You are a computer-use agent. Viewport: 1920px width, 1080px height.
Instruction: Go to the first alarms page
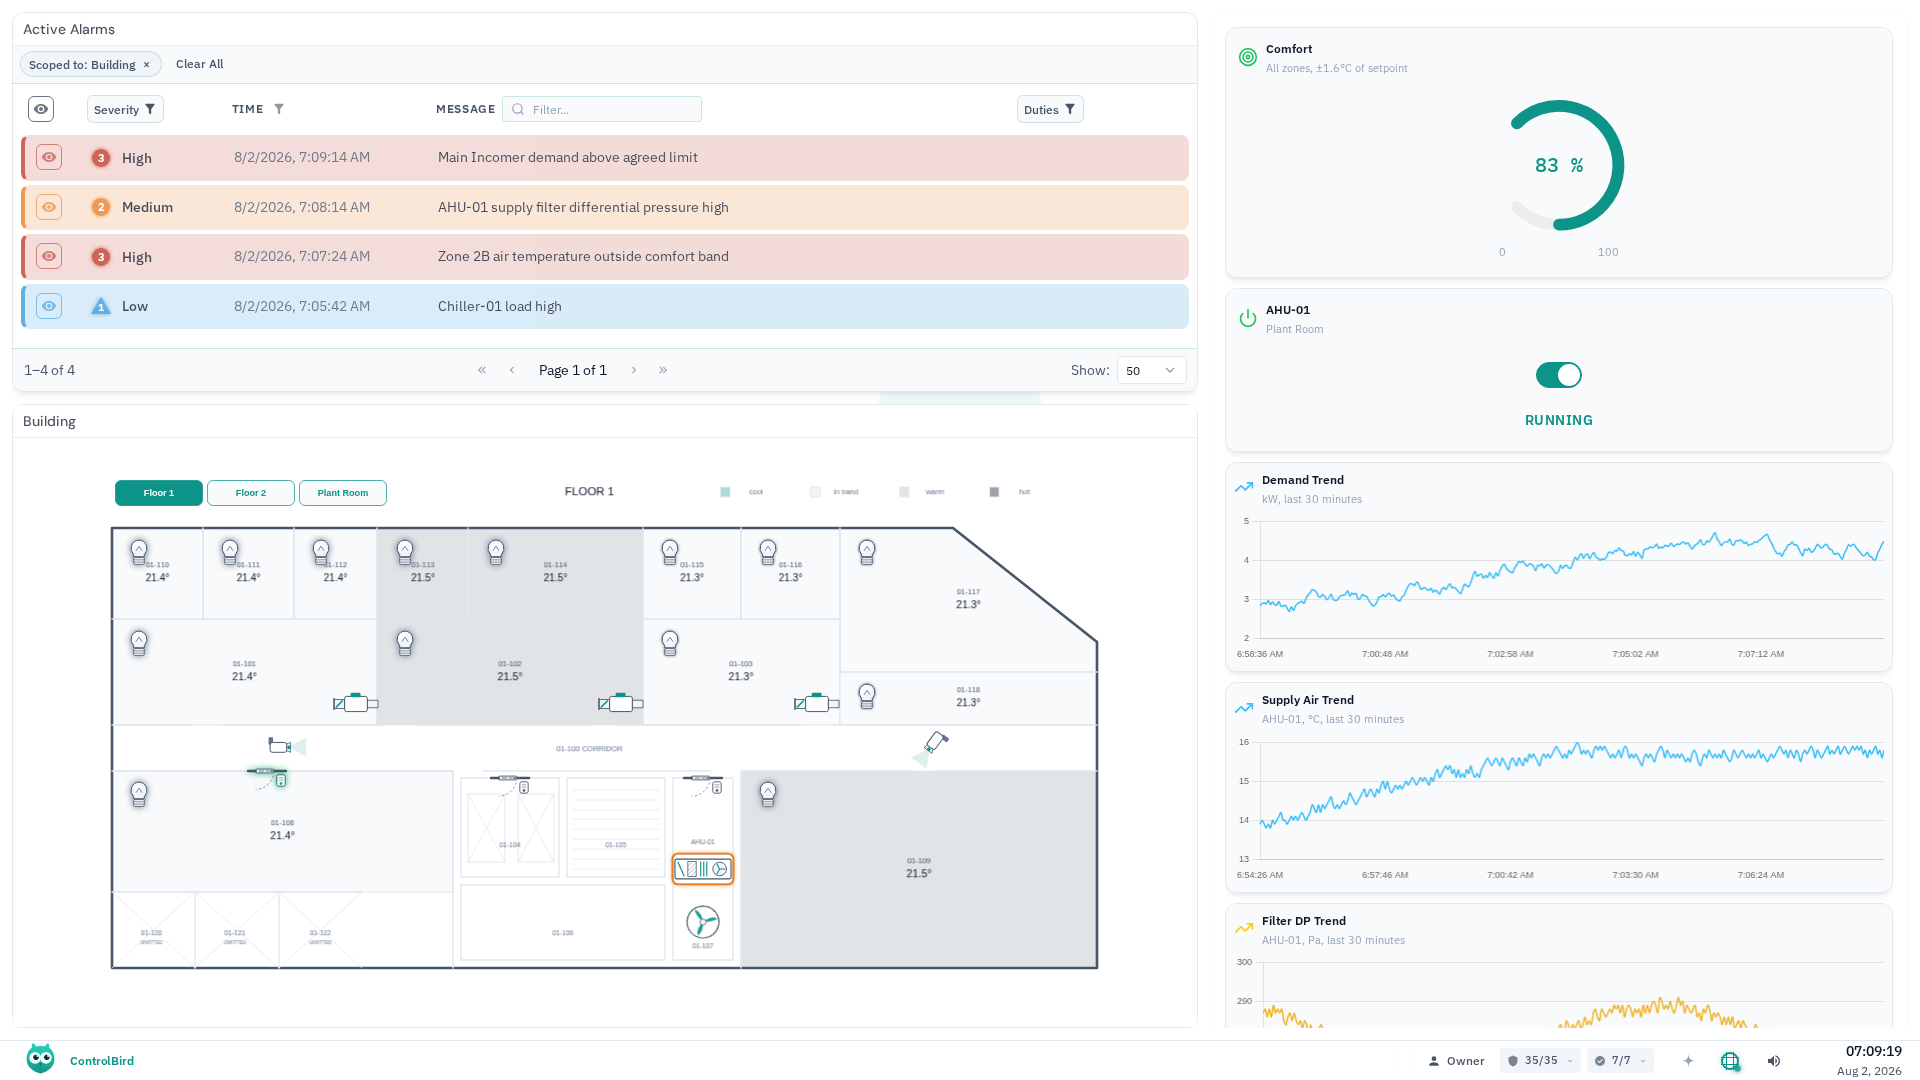click(x=482, y=370)
